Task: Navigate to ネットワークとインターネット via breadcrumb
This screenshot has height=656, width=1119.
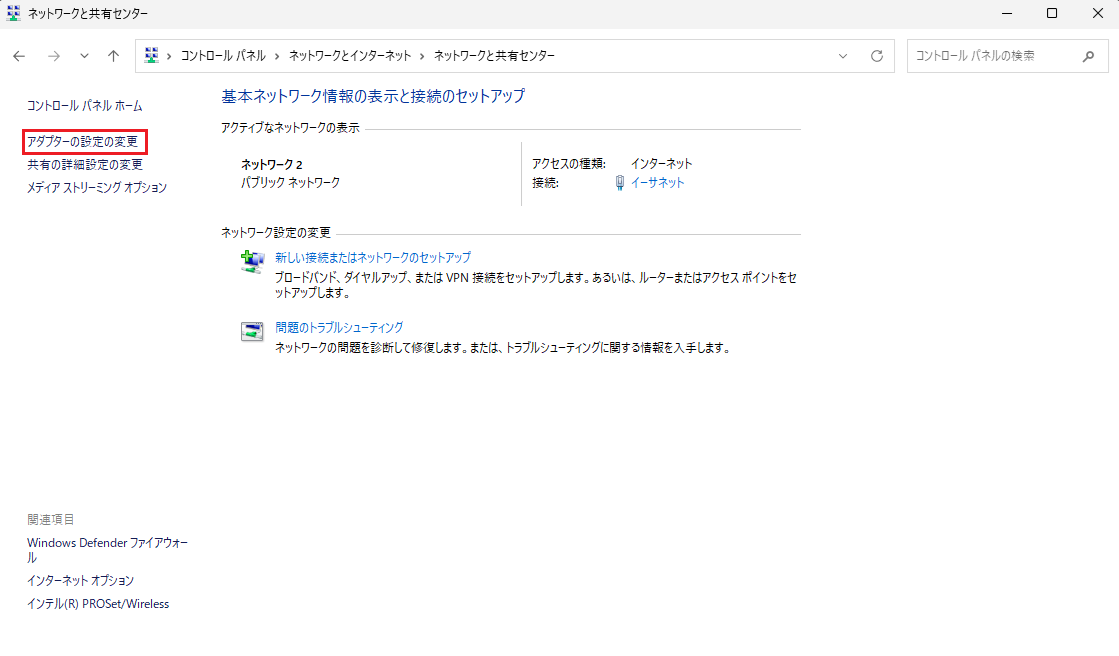Action: (x=348, y=55)
